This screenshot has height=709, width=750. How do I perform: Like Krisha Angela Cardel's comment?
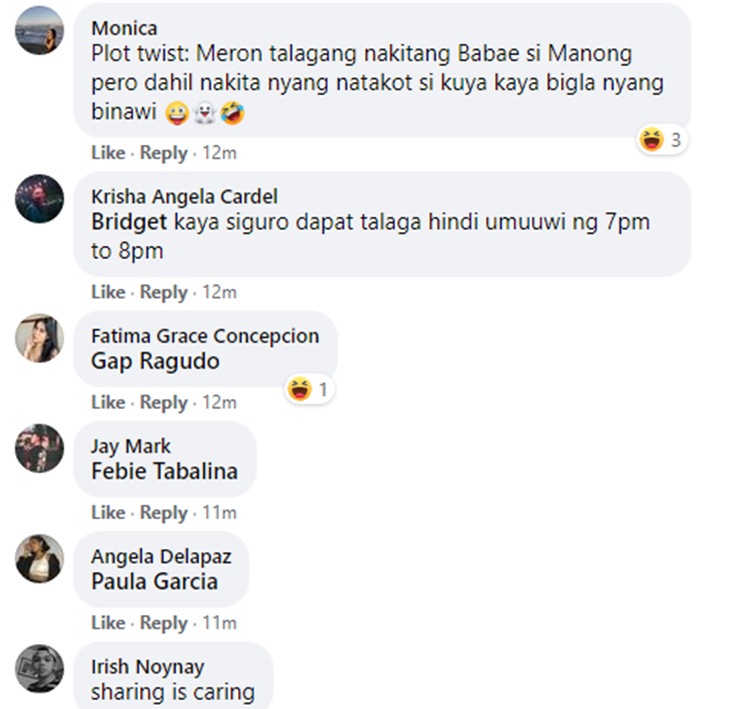coord(108,292)
